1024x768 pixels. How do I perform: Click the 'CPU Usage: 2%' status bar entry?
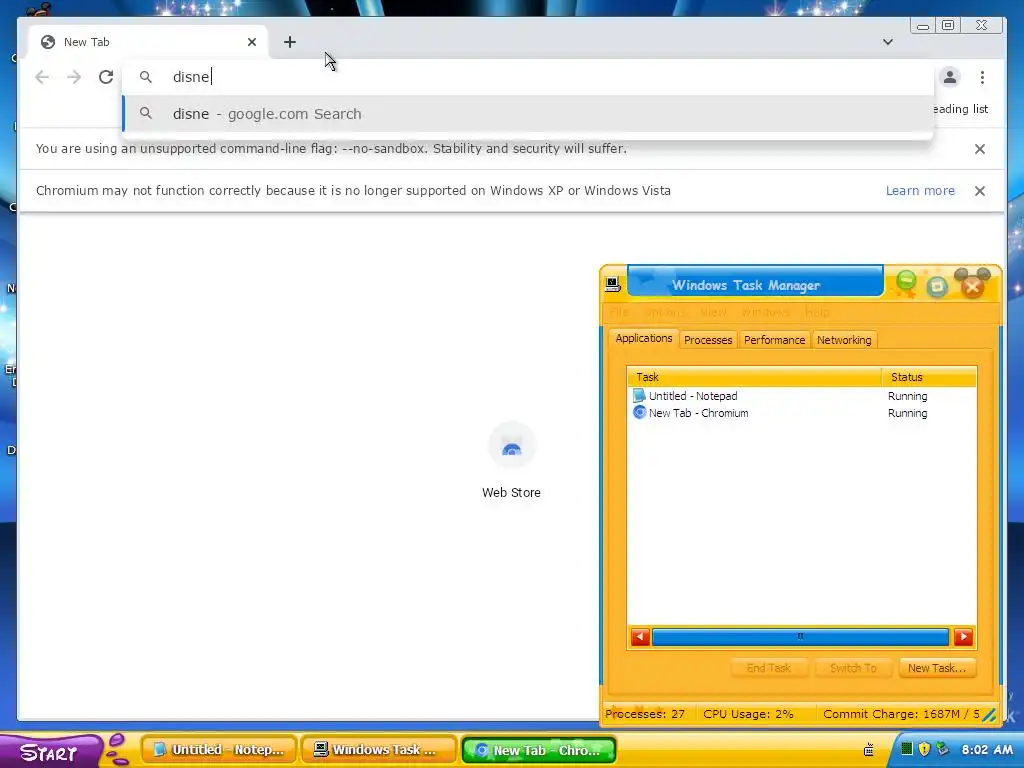tap(748, 714)
